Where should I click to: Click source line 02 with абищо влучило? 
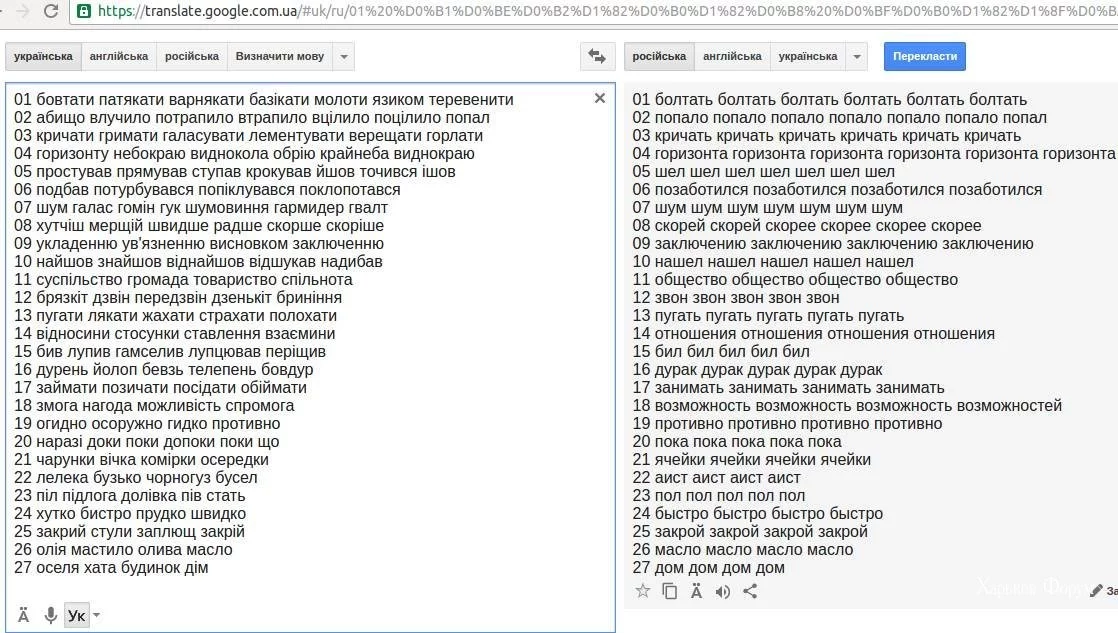(x=252, y=117)
